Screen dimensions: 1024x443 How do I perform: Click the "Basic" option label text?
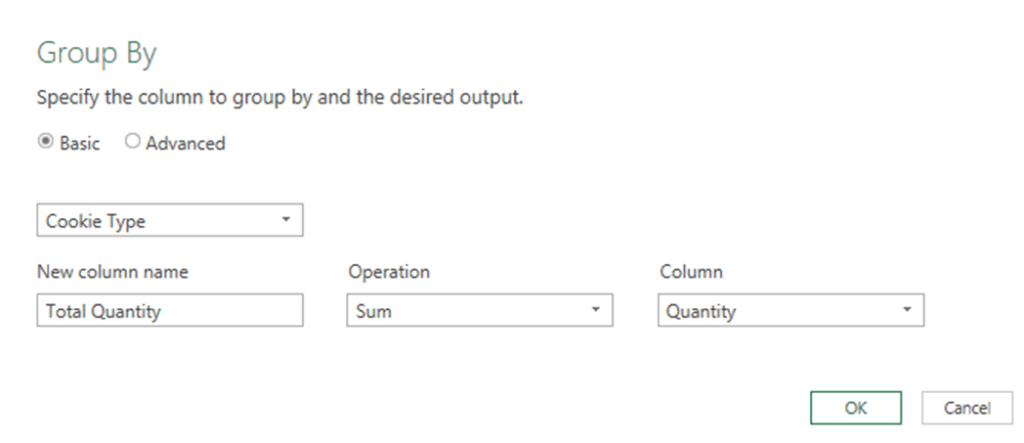click(x=79, y=143)
